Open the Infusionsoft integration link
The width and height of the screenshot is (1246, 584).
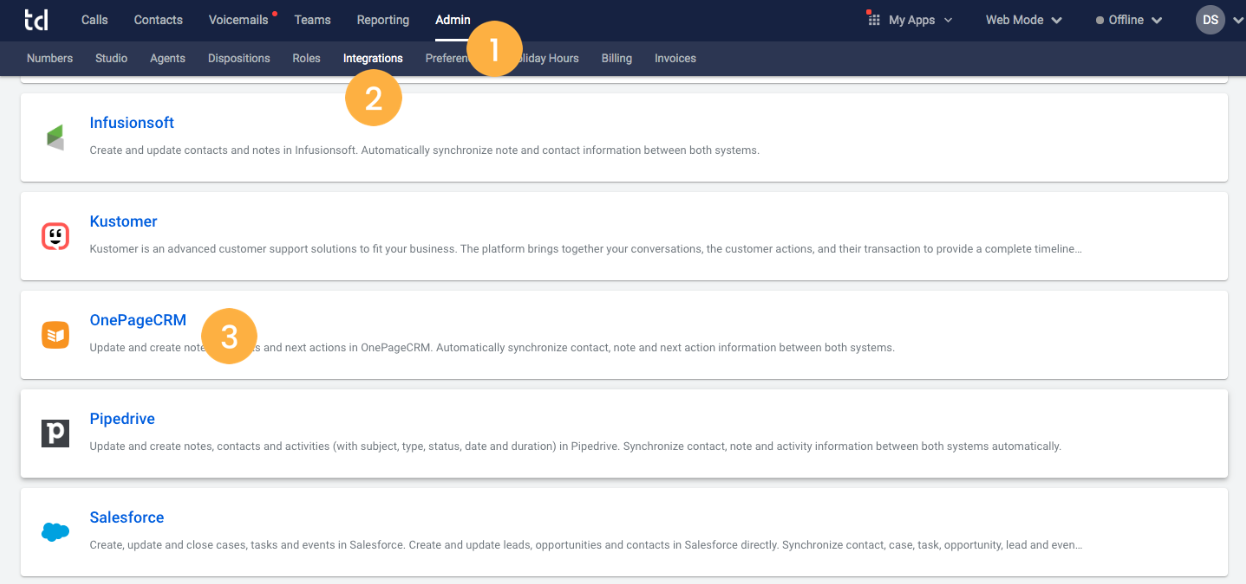click(132, 122)
